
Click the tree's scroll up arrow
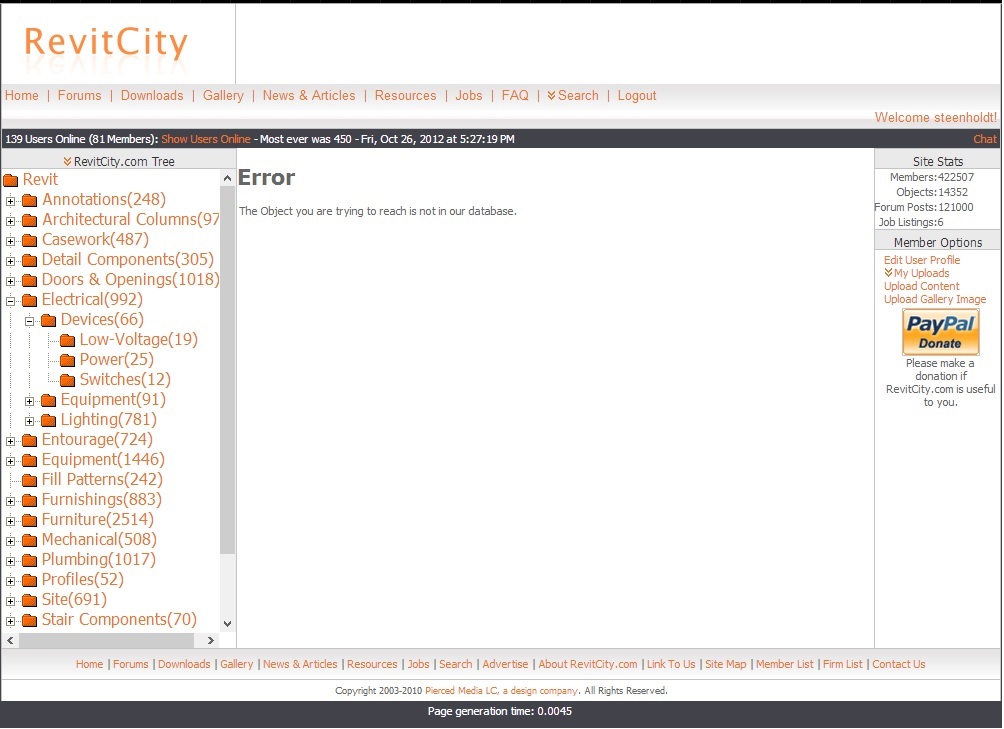pyautogui.click(x=227, y=178)
